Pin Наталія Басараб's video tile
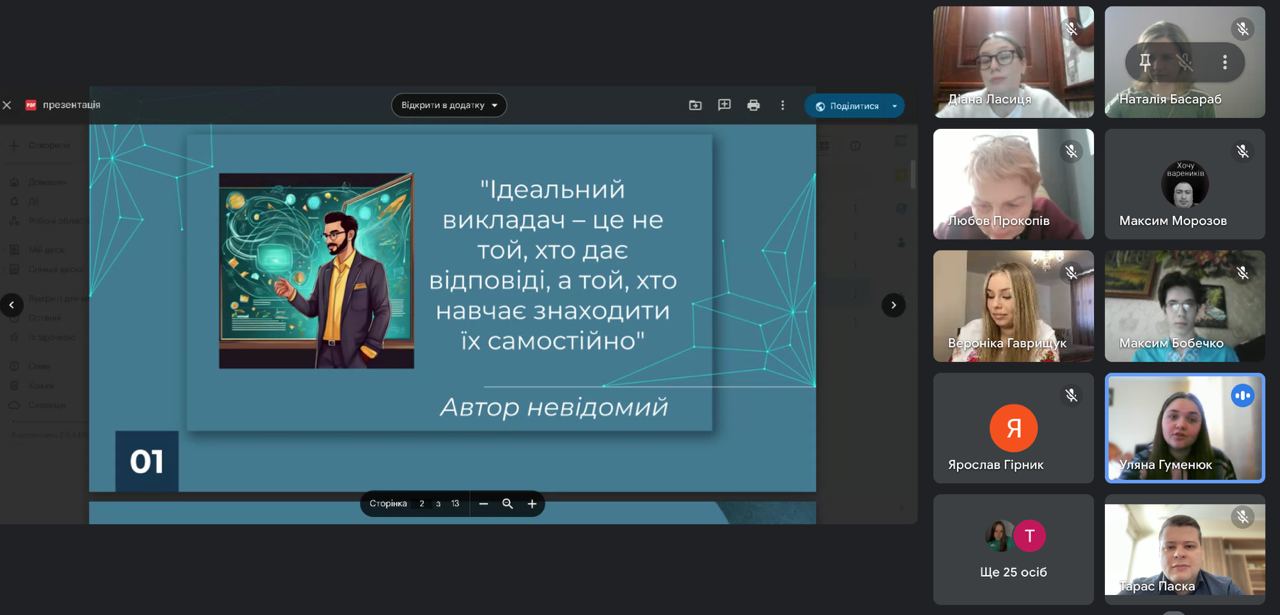The width and height of the screenshot is (1280, 615). (1145, 62)
